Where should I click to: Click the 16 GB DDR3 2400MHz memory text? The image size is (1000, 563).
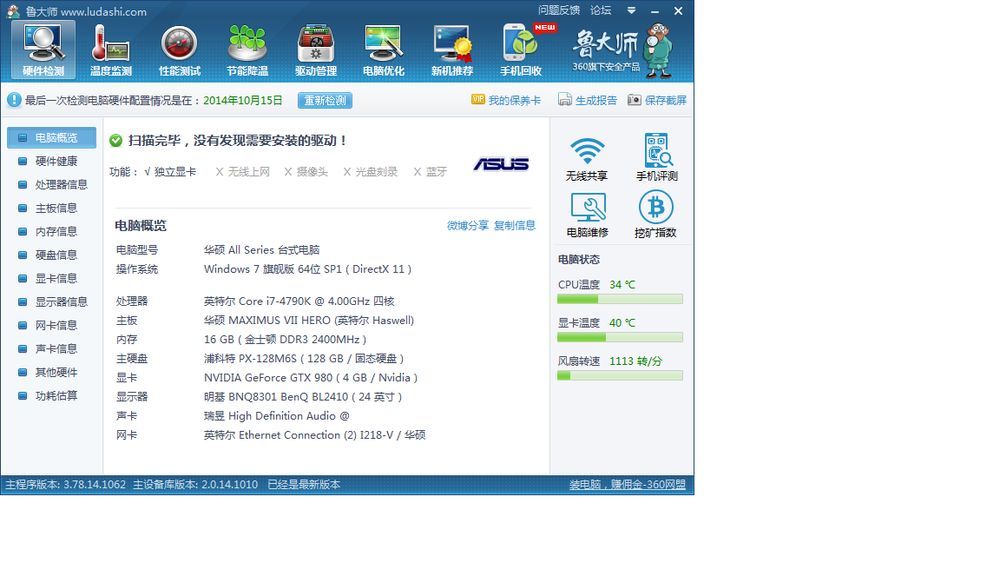coord(285,339)
